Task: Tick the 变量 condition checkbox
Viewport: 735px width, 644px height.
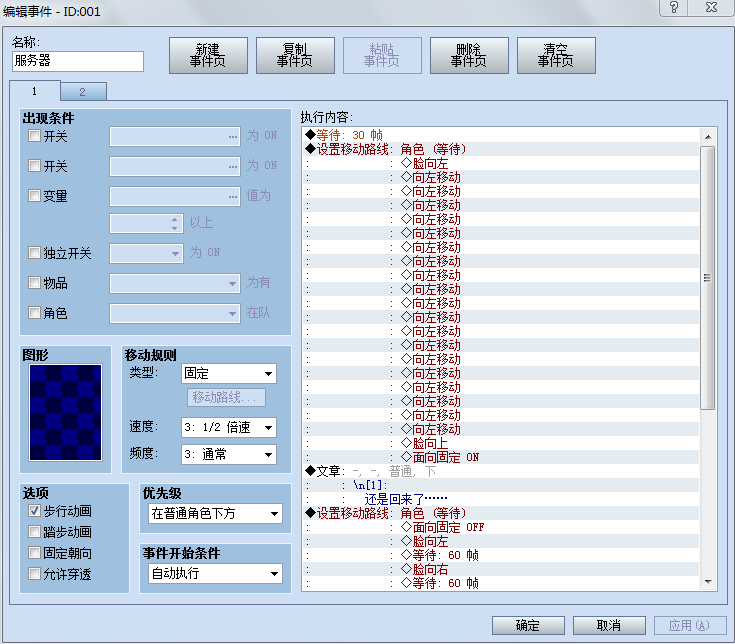Action: [34, 195]
